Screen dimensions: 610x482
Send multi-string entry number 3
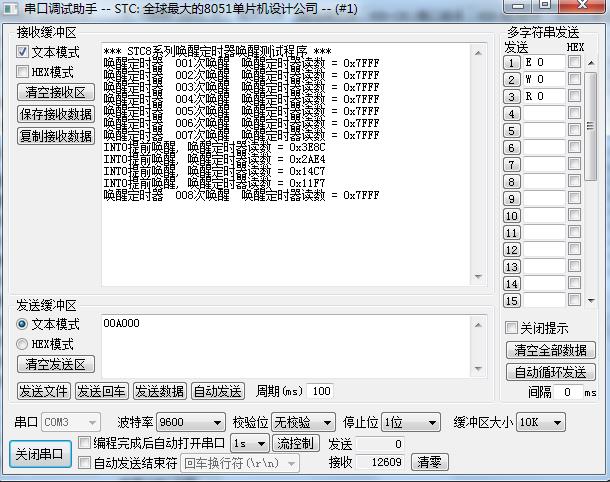(x=511, y=96)
